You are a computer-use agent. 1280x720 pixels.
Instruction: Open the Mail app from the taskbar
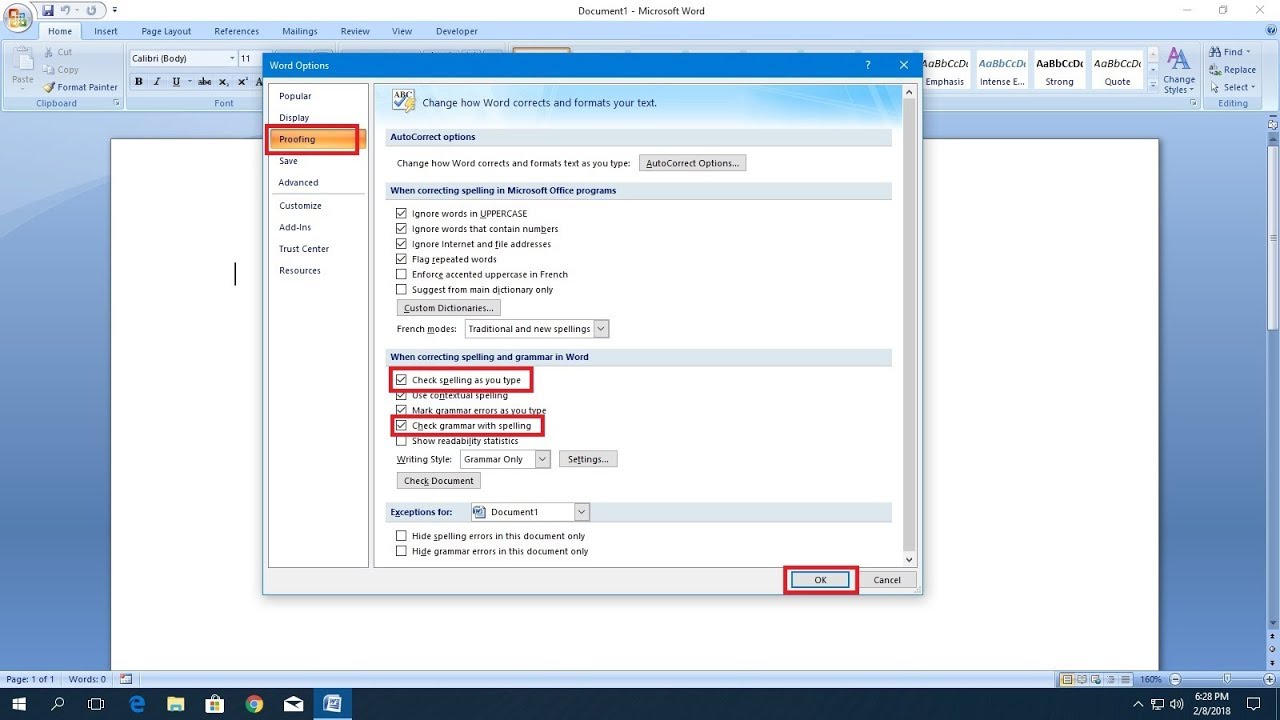(293, 704)
